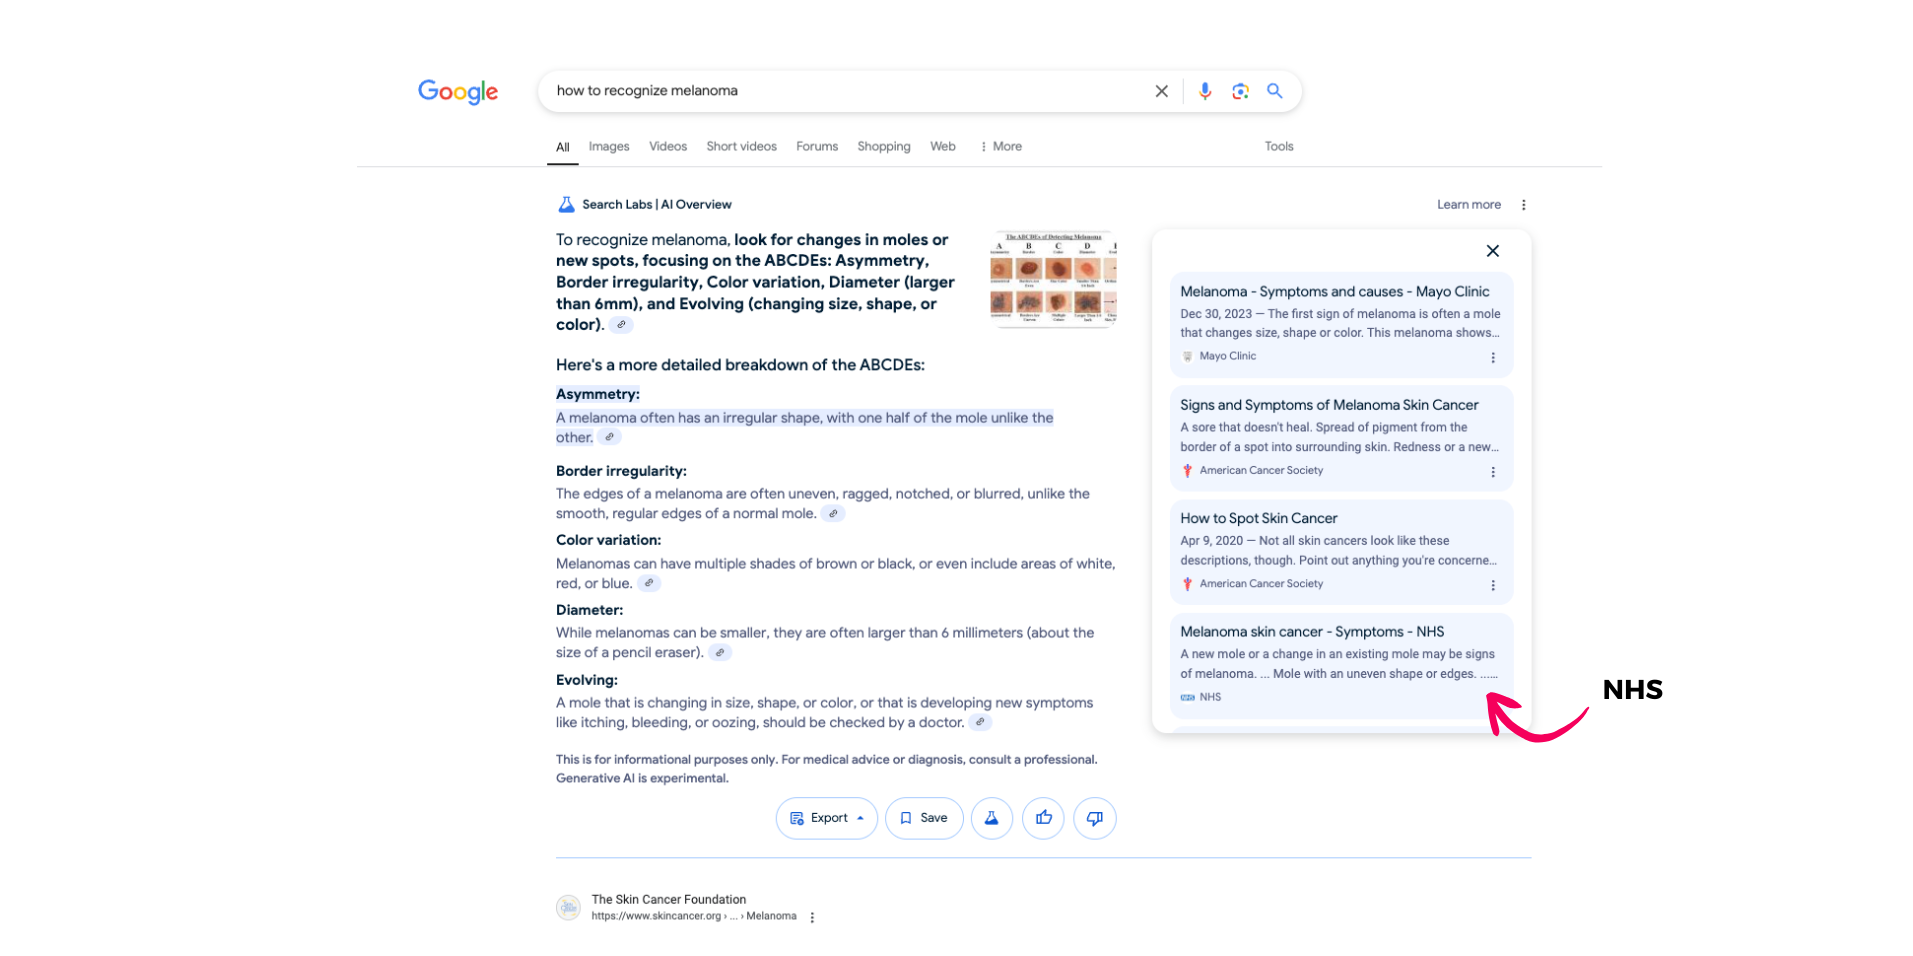Select the All results tab
Image resolution: width=1913 pixels, height=956 pixels.
pyautogui.click(x=563, y=147)
